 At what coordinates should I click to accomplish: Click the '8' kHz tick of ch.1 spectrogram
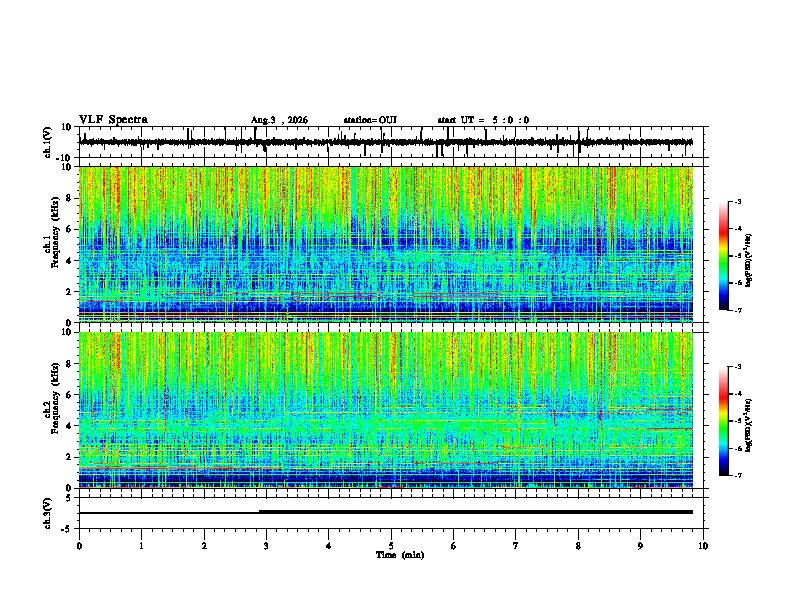pos(70,198)
